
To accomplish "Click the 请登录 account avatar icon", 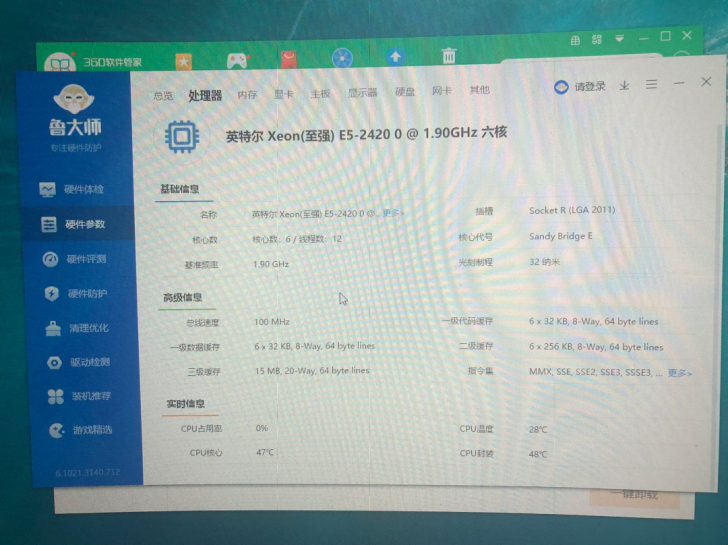I will (561, 87).
